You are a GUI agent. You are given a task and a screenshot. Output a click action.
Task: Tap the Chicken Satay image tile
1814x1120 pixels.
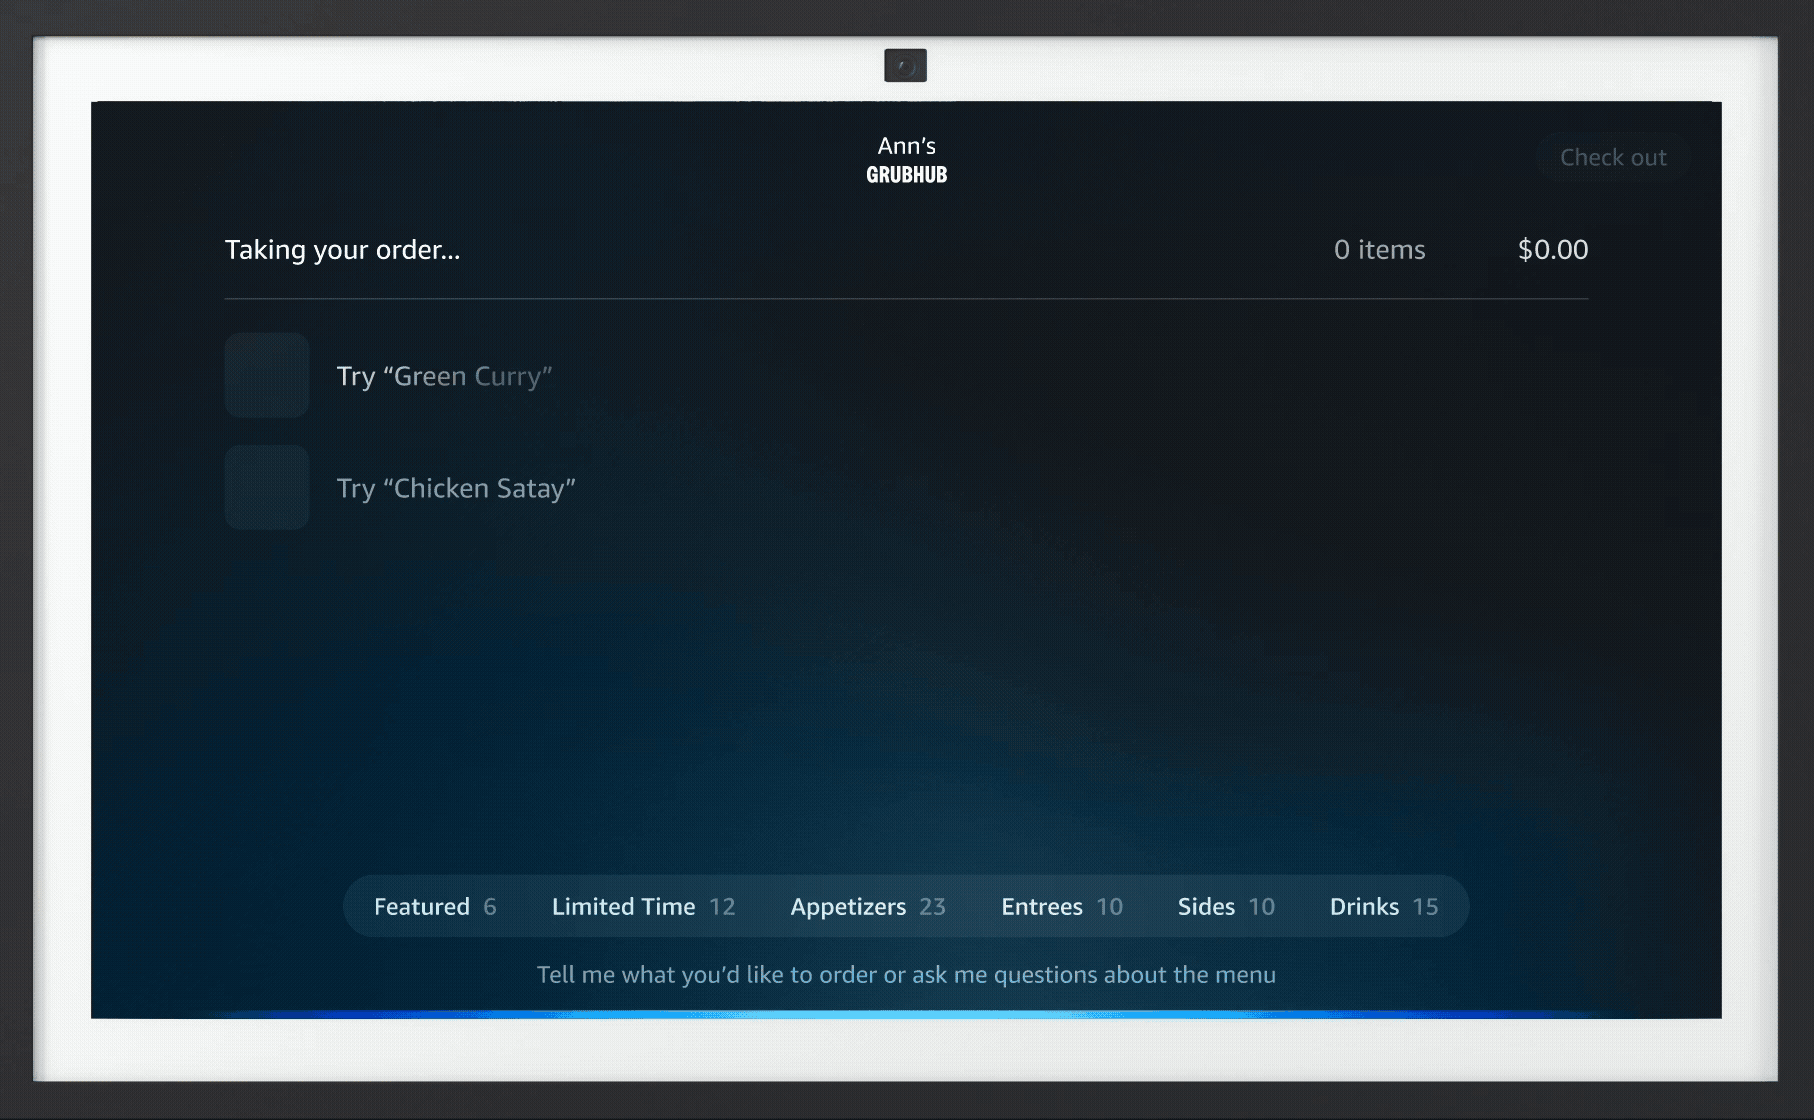[266, 488]
